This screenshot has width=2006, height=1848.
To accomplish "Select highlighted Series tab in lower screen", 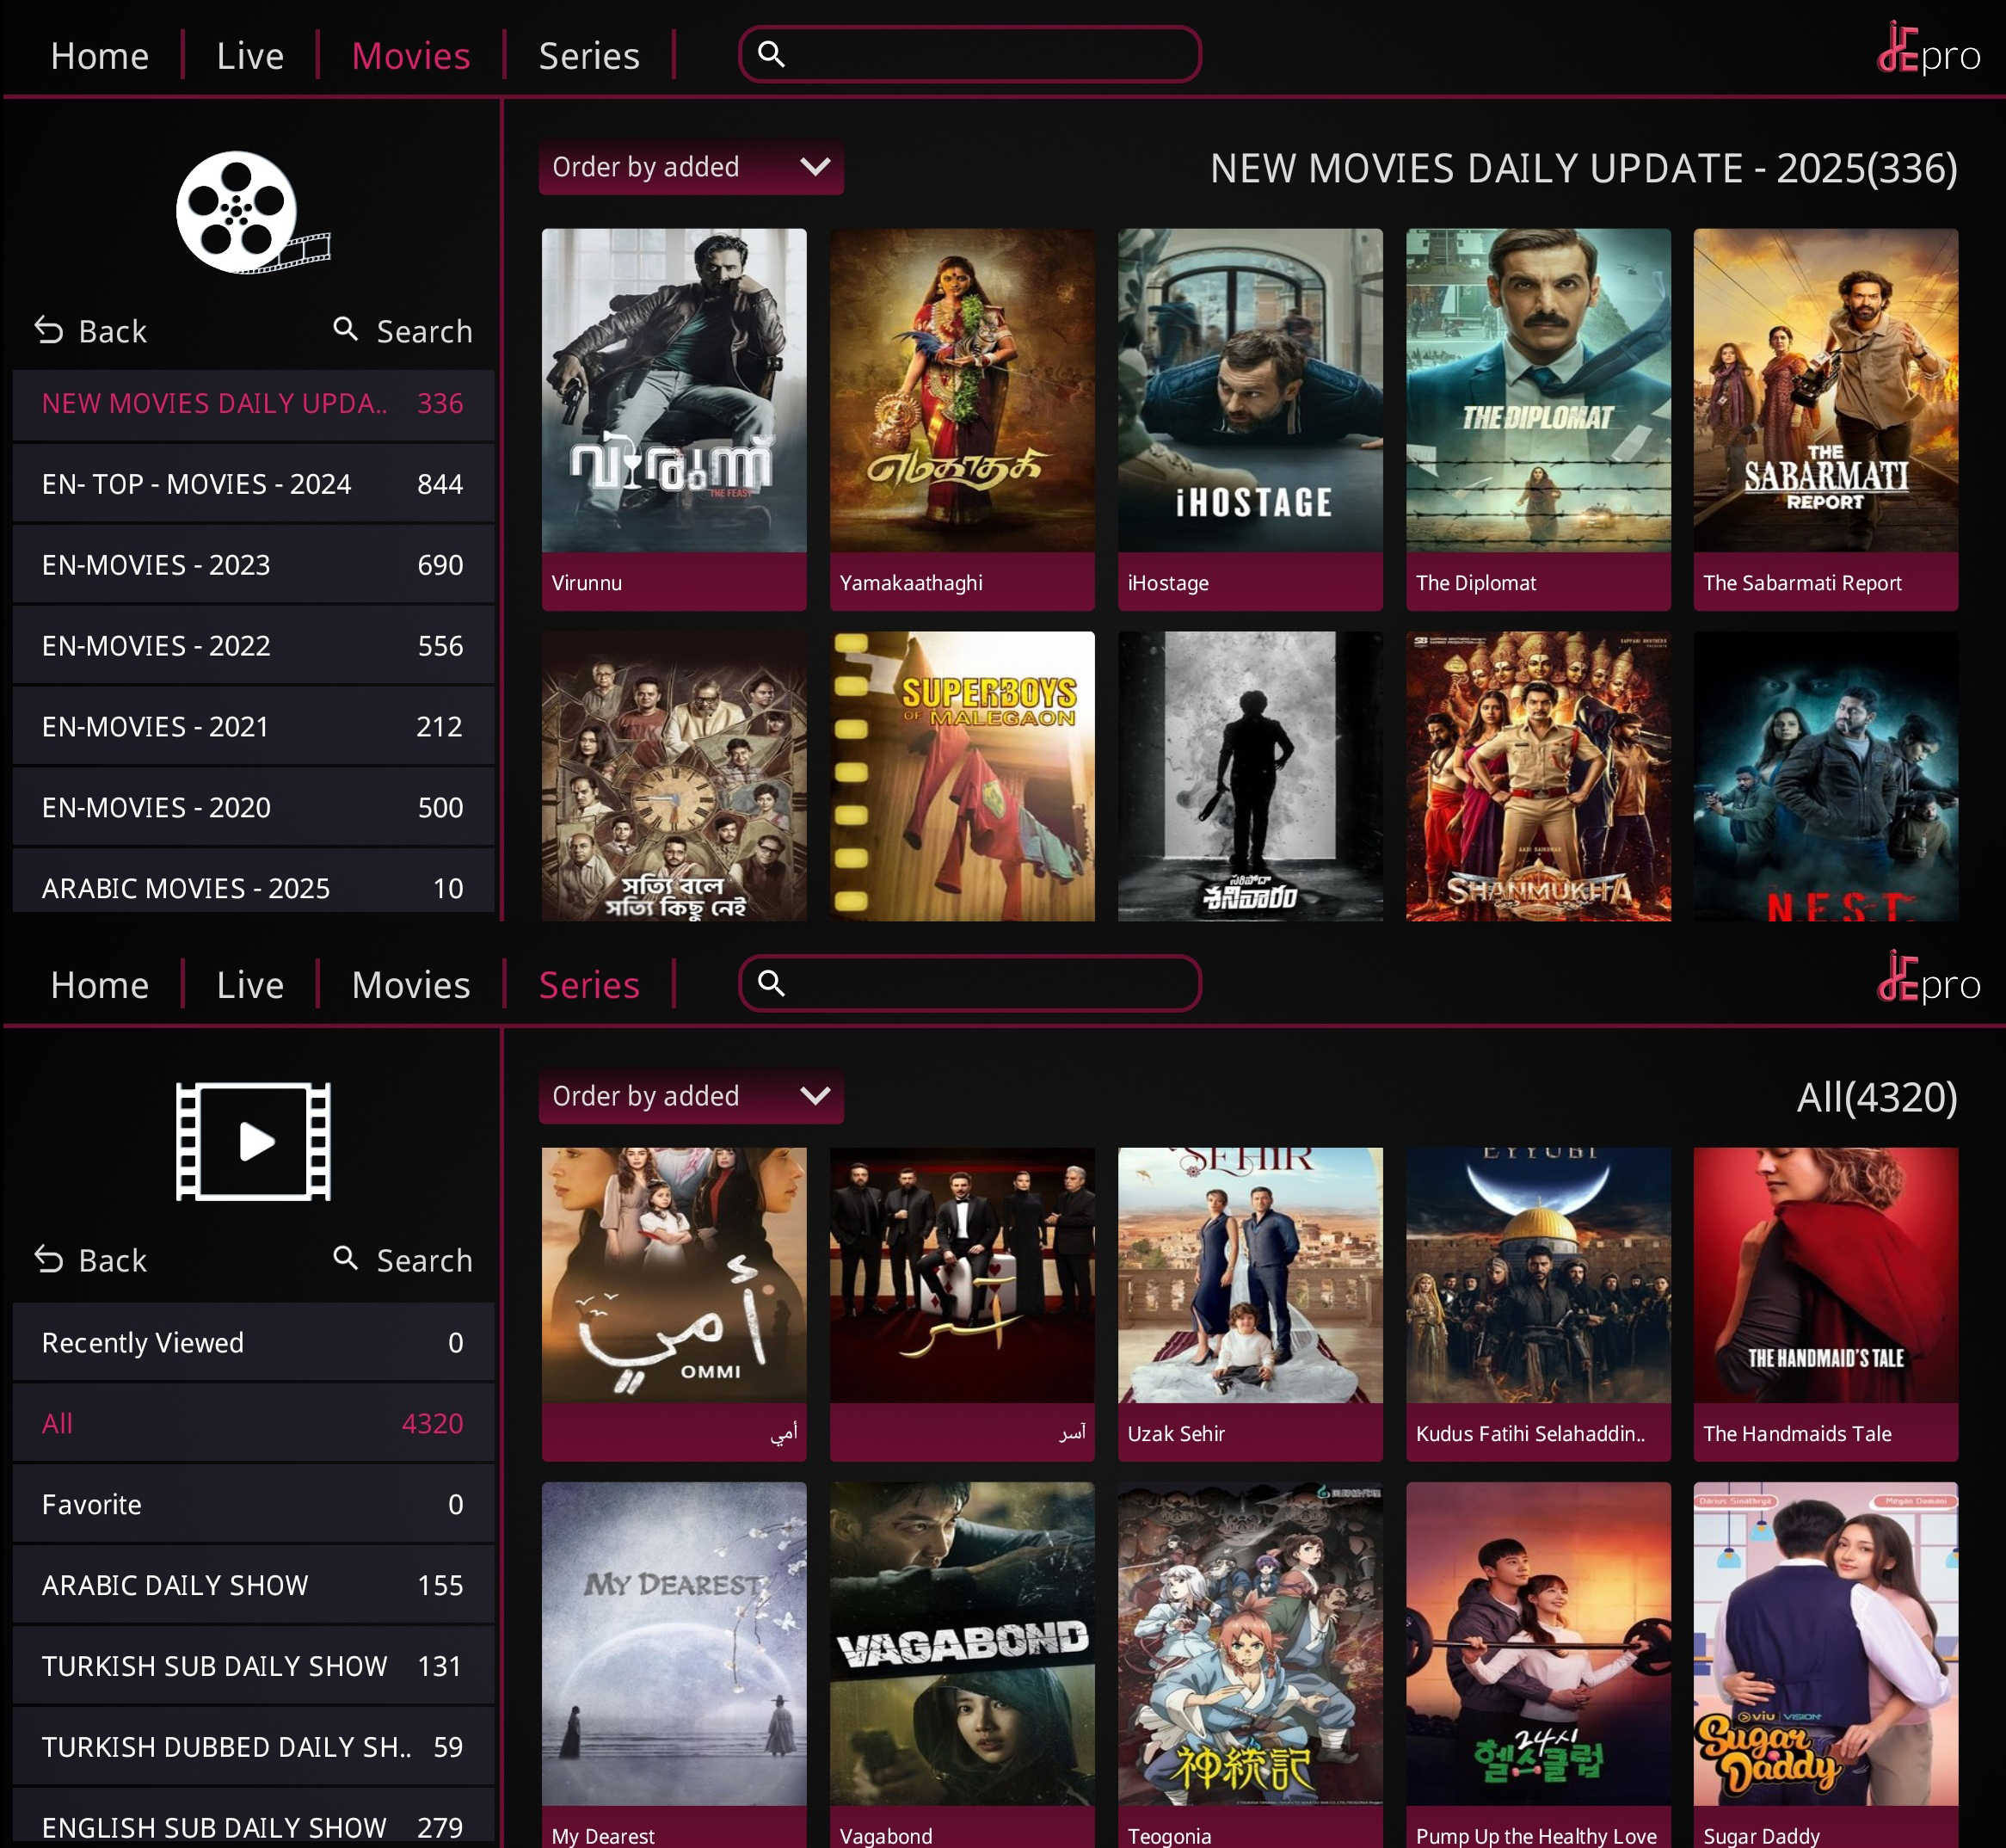I will [589, 985].
